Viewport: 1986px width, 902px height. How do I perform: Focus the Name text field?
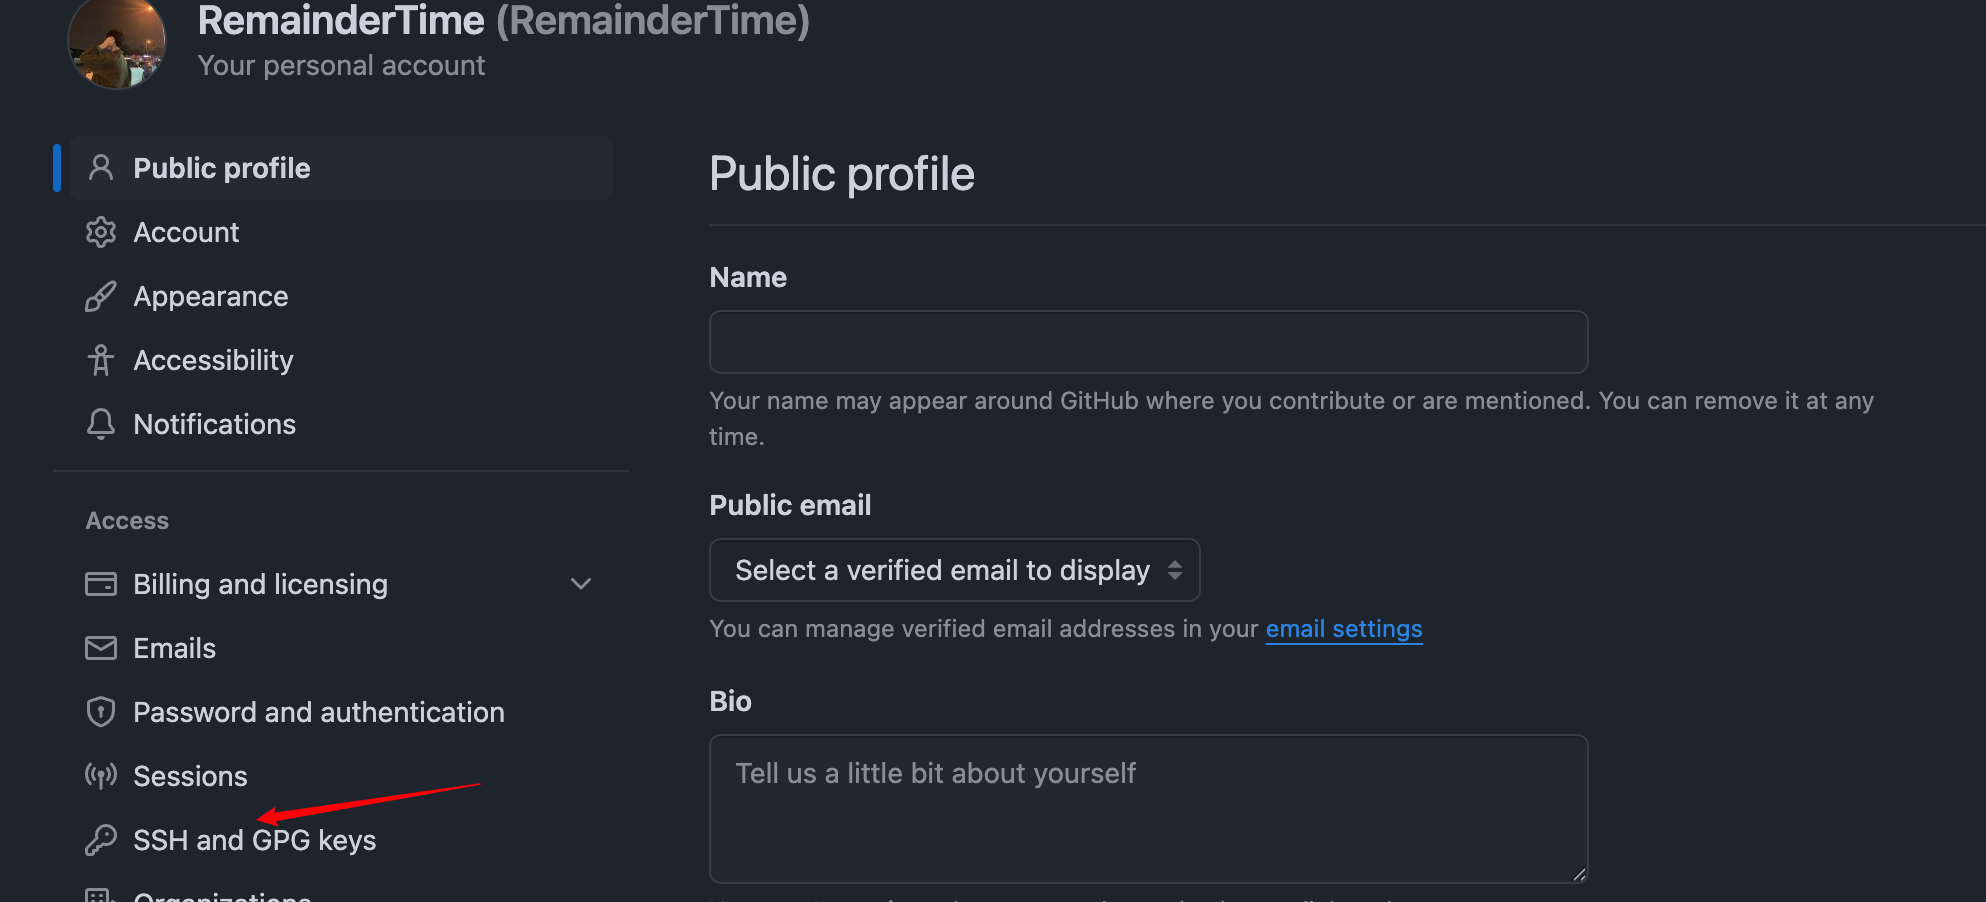pos(1148,342)
